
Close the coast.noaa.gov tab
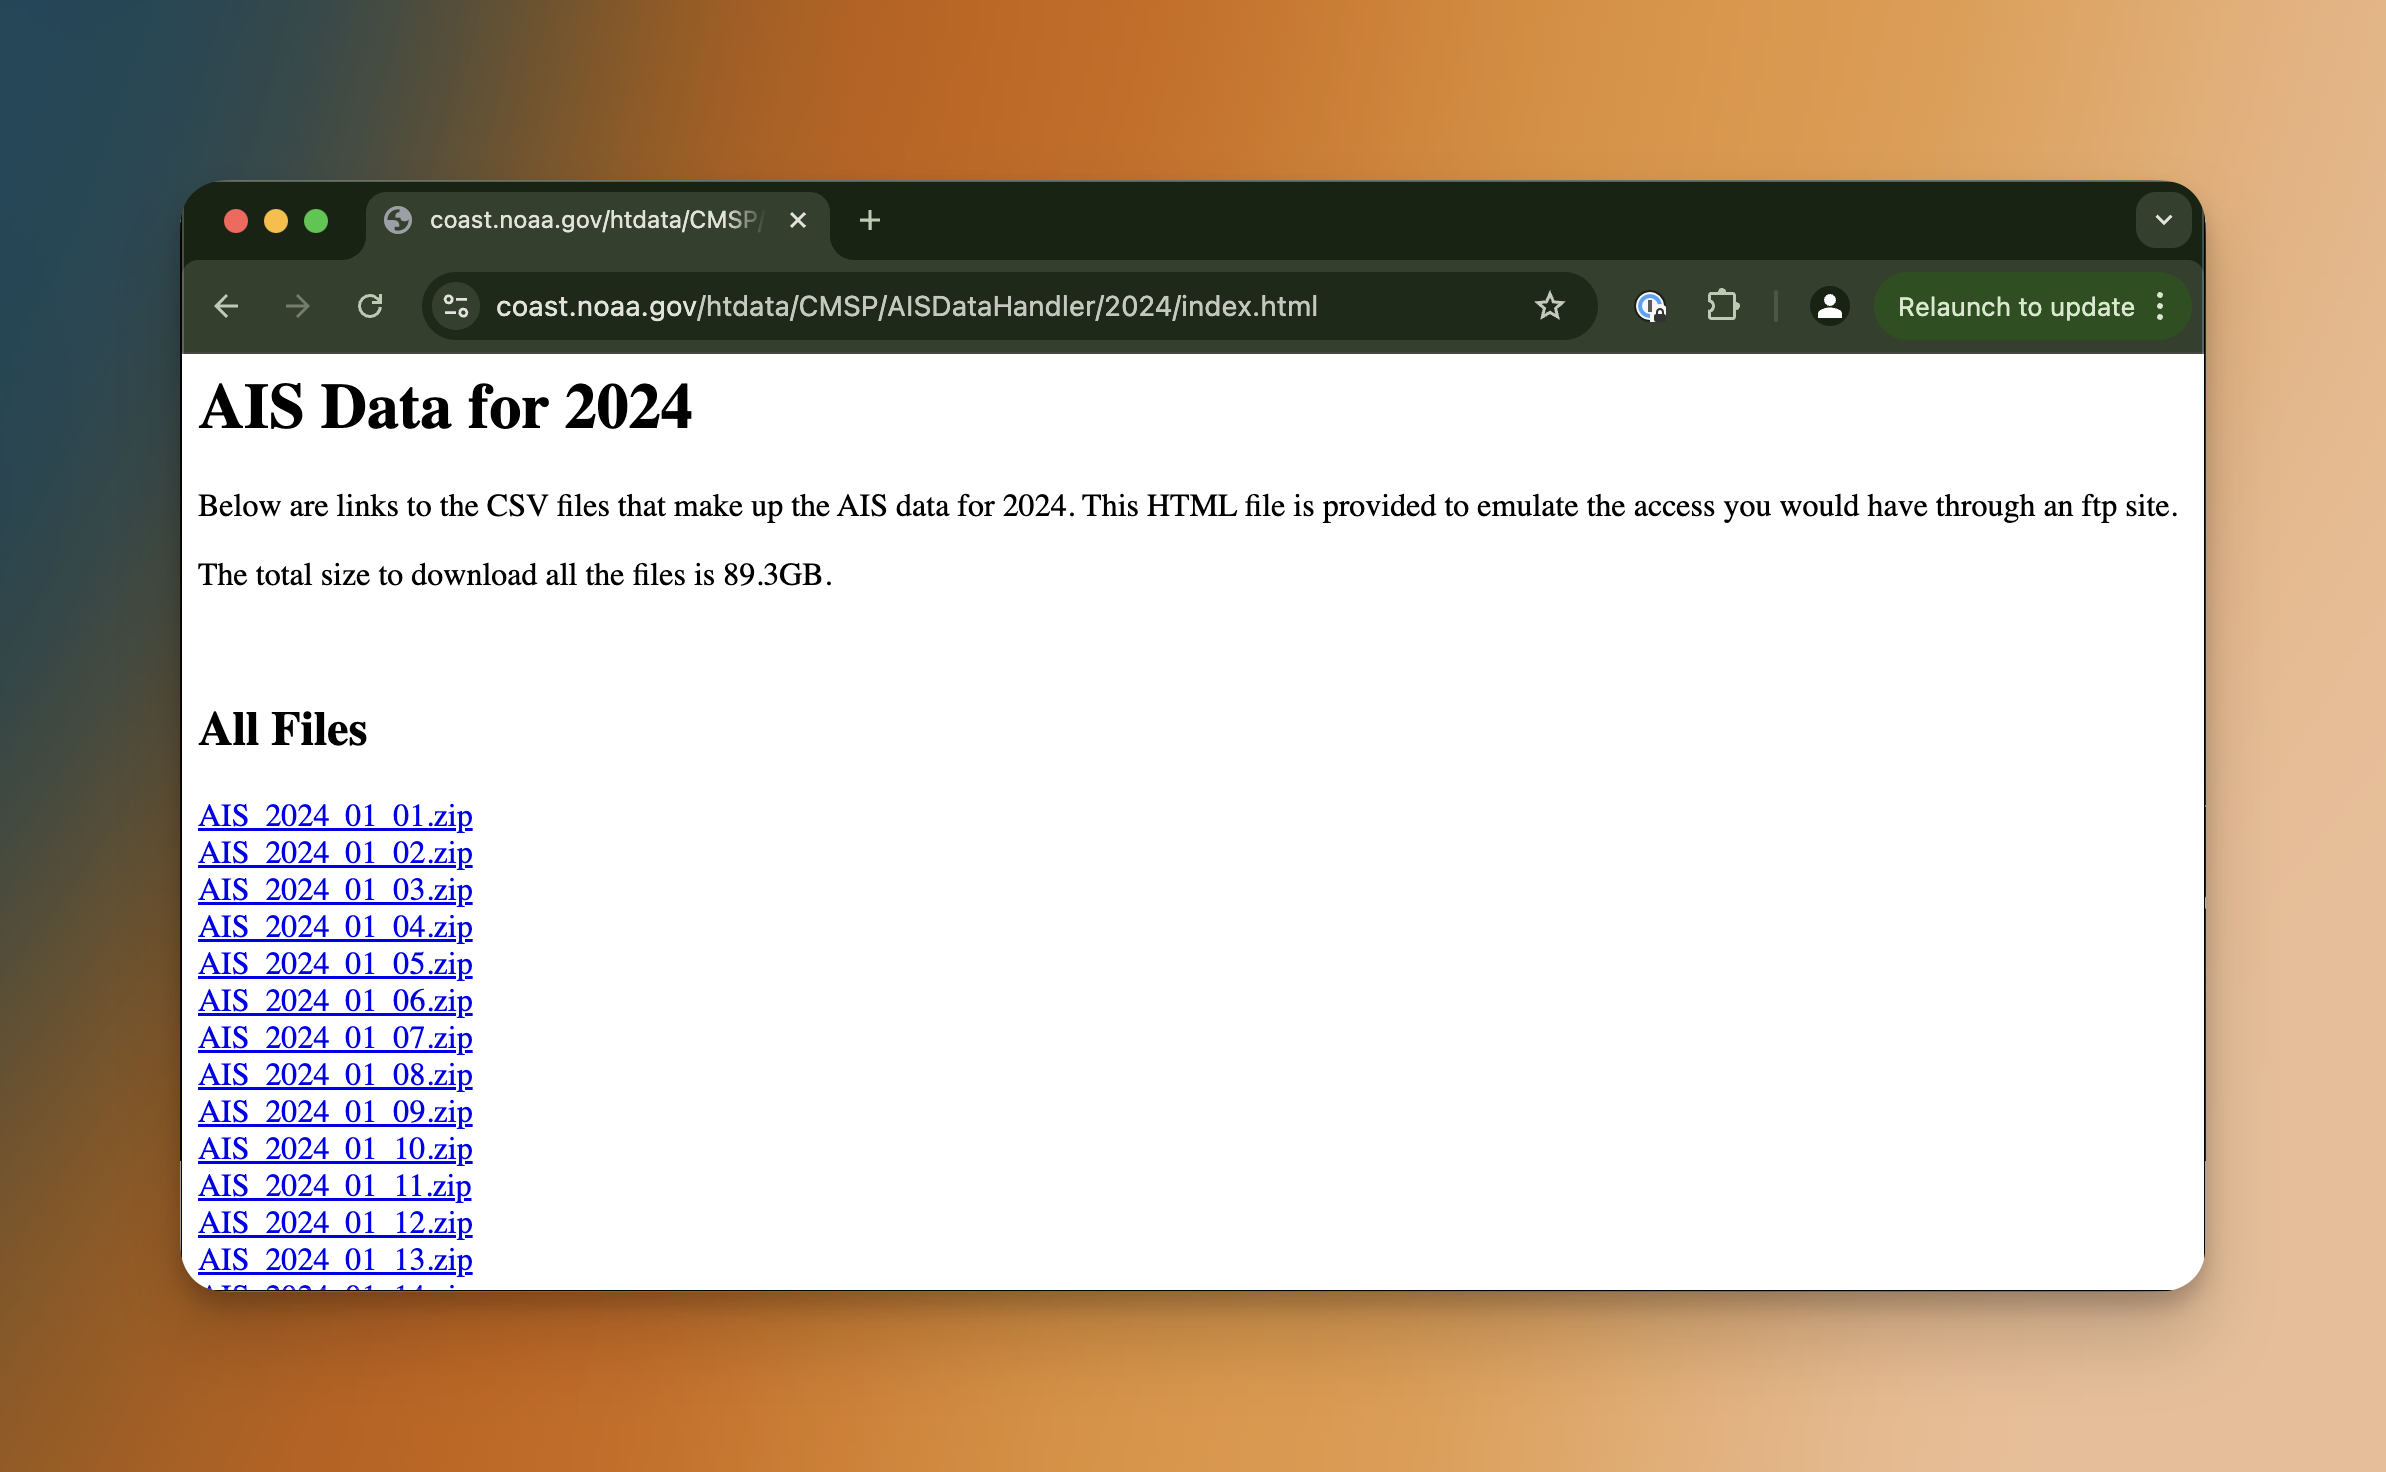click(x=798, y=220)
